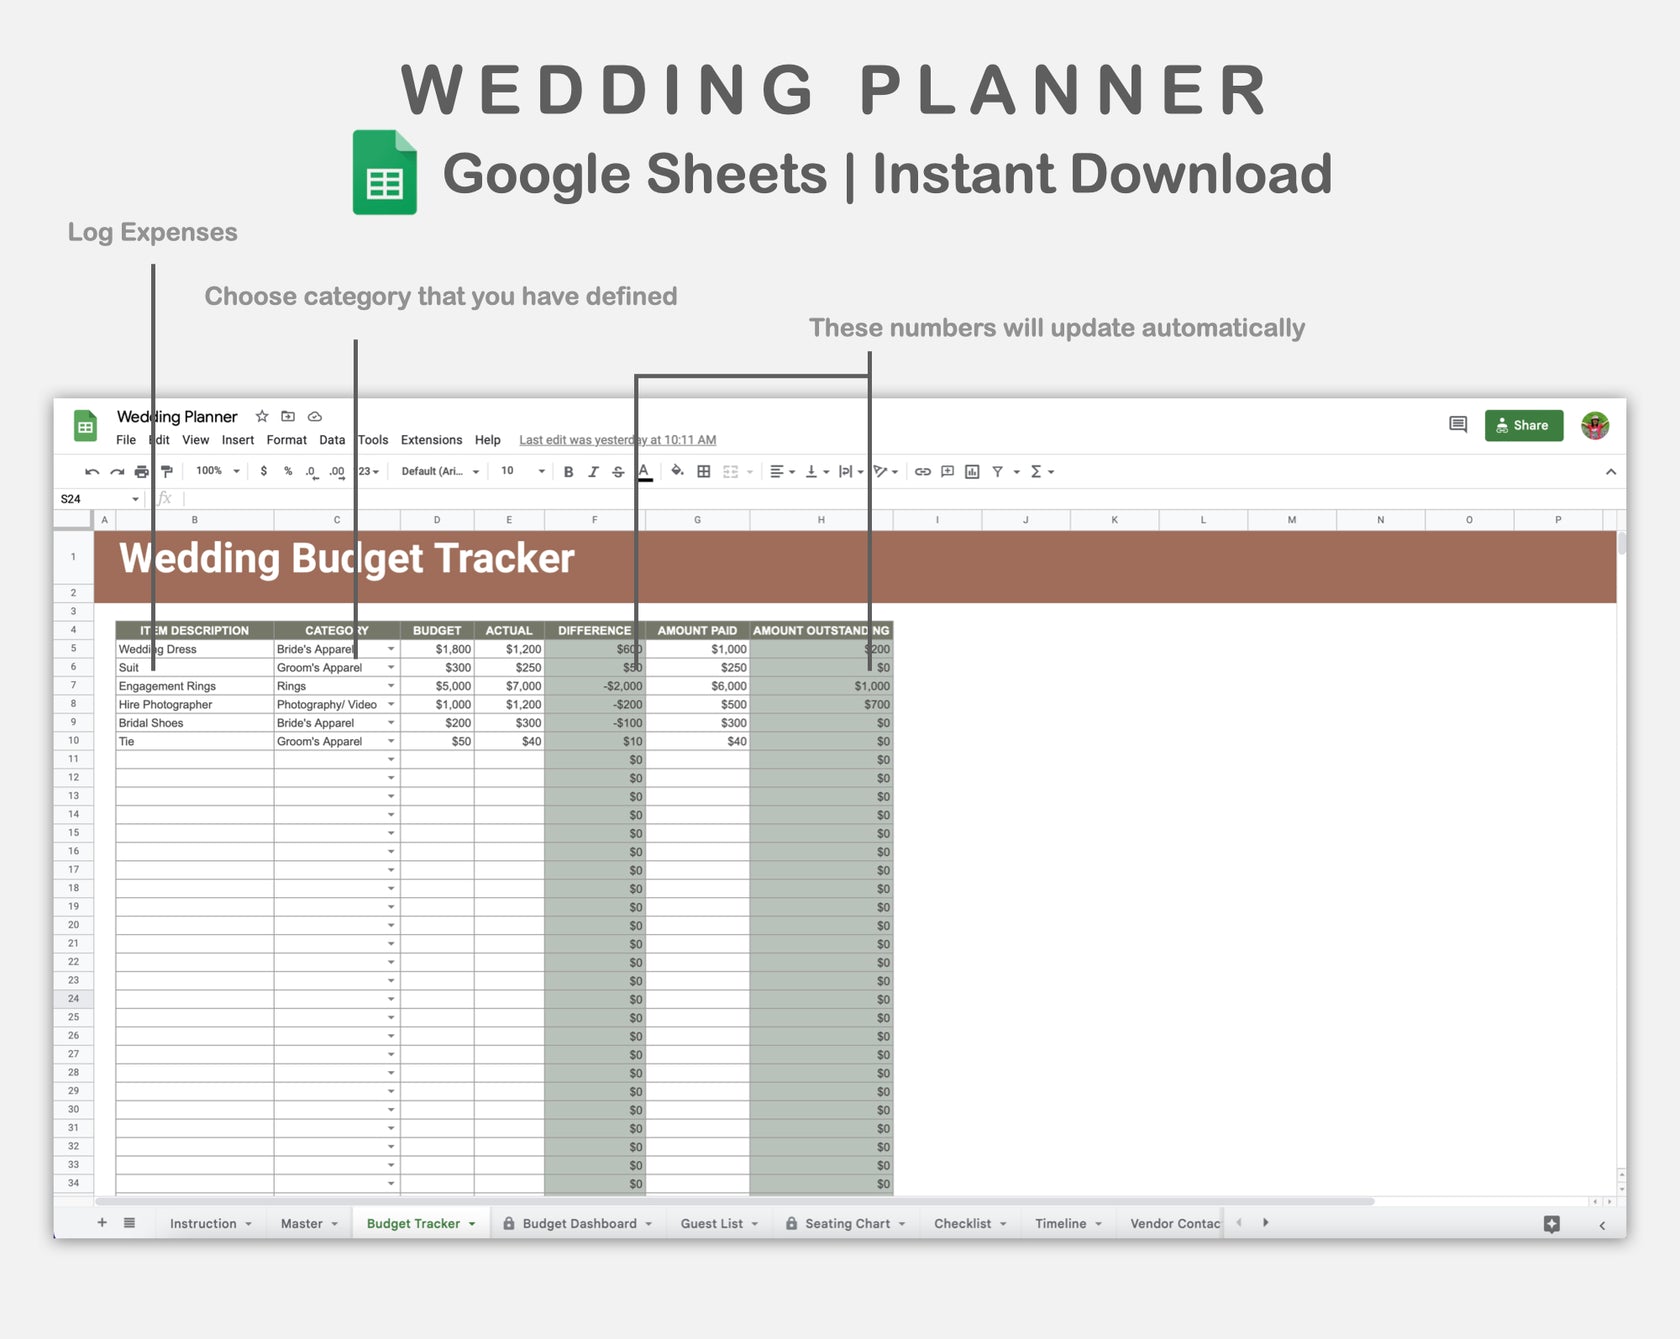The height and width of the screenshot is (1339, 1680).
Task: Click the Share button
Action: (x=1523, y=425)
